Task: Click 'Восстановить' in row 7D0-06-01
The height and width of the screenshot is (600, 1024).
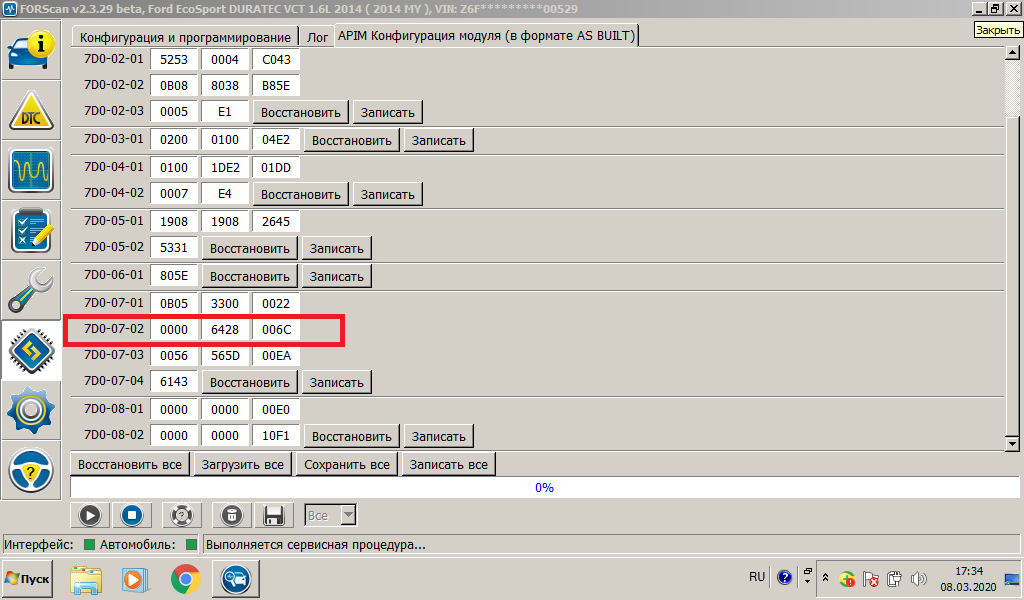Action: click(x=249, y=277)
